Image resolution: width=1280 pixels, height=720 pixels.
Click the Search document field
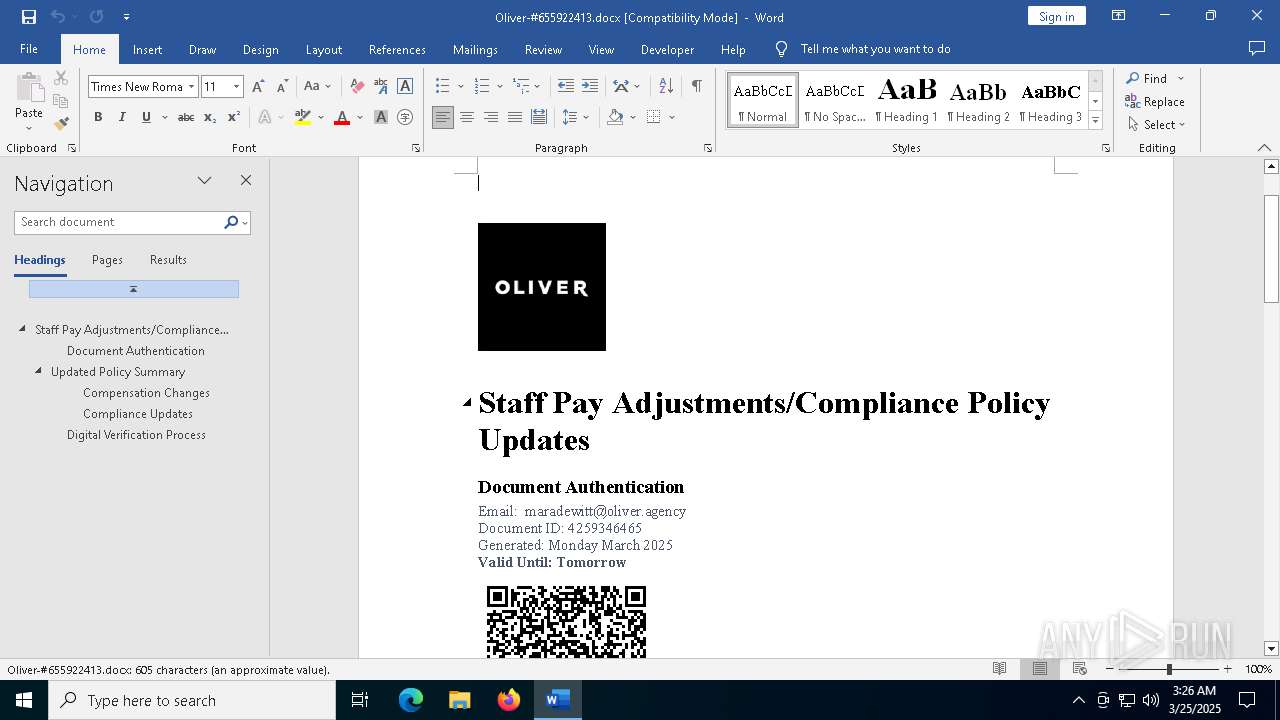(120, 222)
